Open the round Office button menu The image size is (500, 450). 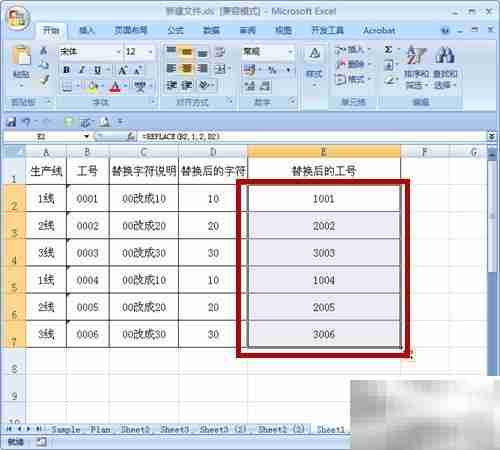pos(18,17)
